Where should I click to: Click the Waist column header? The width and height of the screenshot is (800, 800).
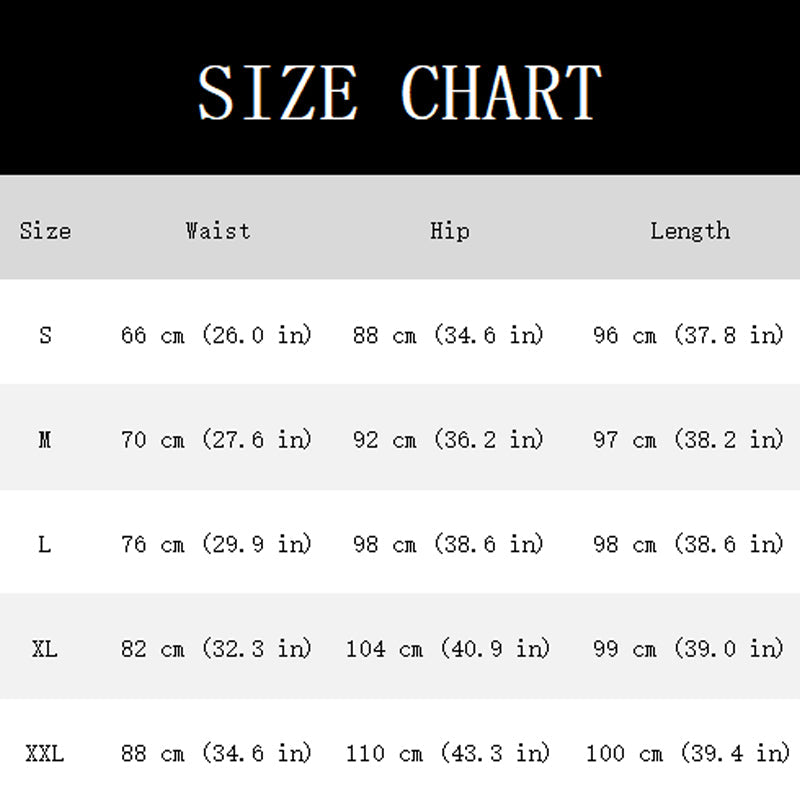pyautogui.click(x=217, y=231)
